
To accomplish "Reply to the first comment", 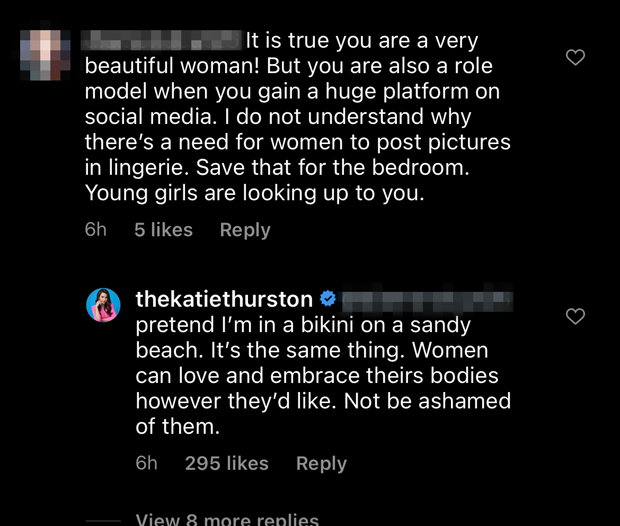I will click(245, 230).
